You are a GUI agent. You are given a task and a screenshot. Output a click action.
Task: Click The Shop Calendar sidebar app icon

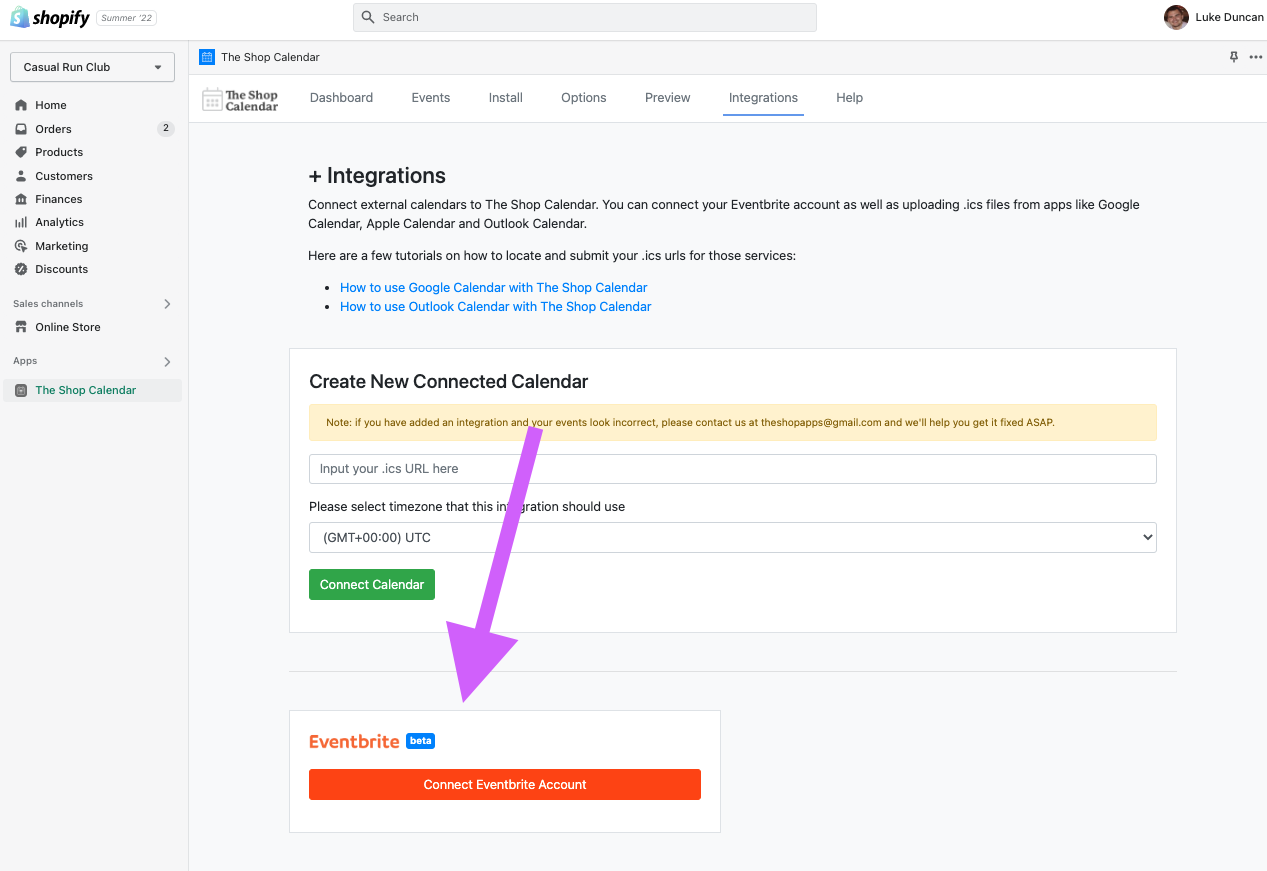click(21, 390)
